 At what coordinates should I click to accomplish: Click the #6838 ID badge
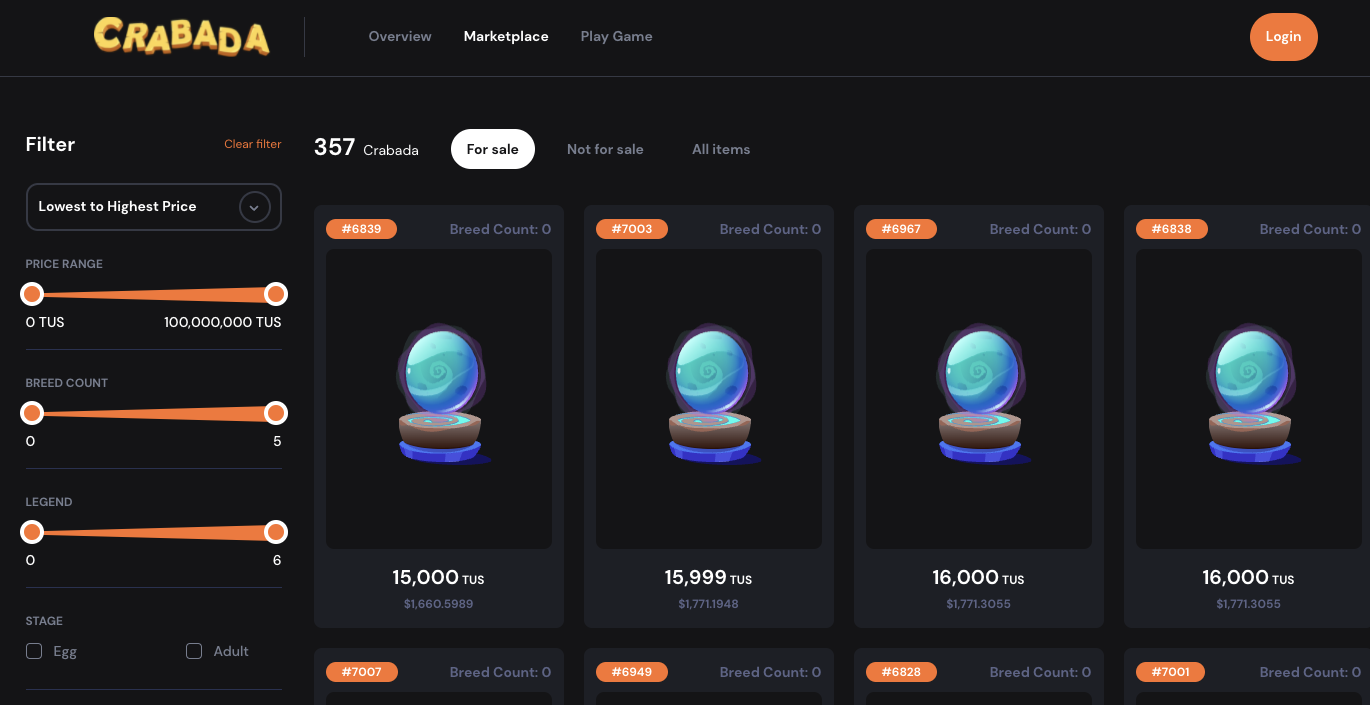click(x=1172, y=229)
